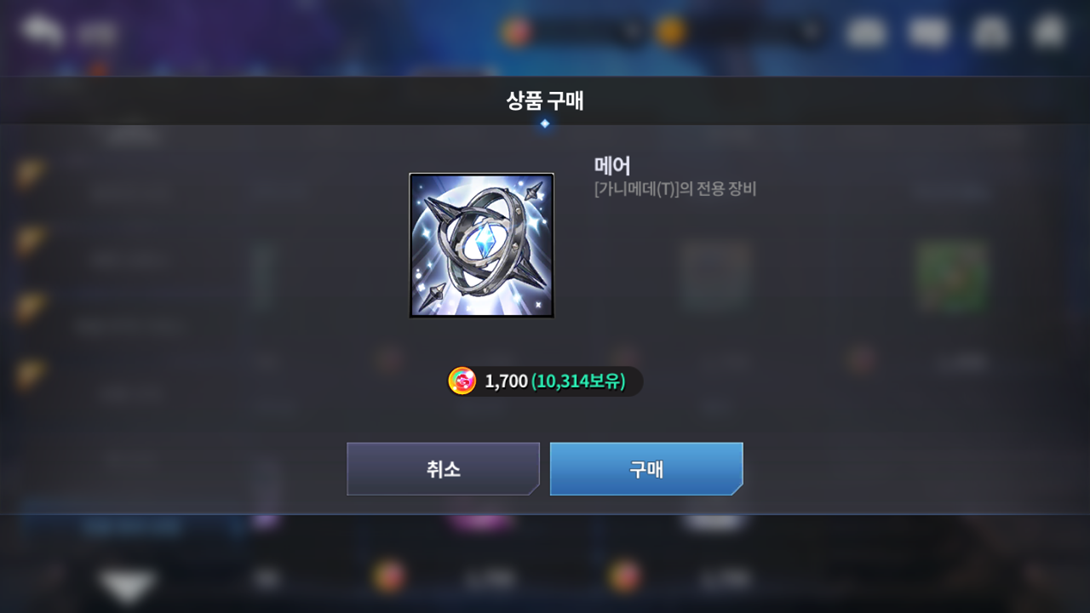Open the second white icon in top-right row
Viewport: 1090px width, 613px height.
coord(929,32)
